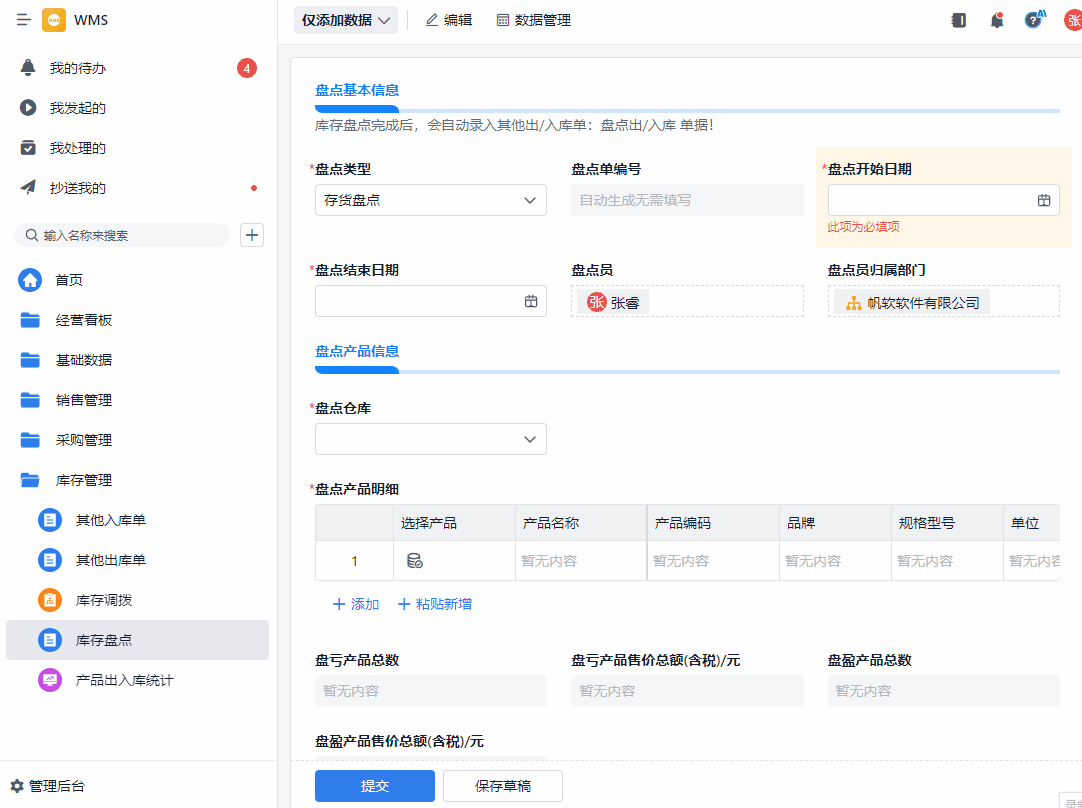Open 产品出入库统计 dashboard icon
The height and width of the screenshot is (808, 1082).
pos(50,680)
